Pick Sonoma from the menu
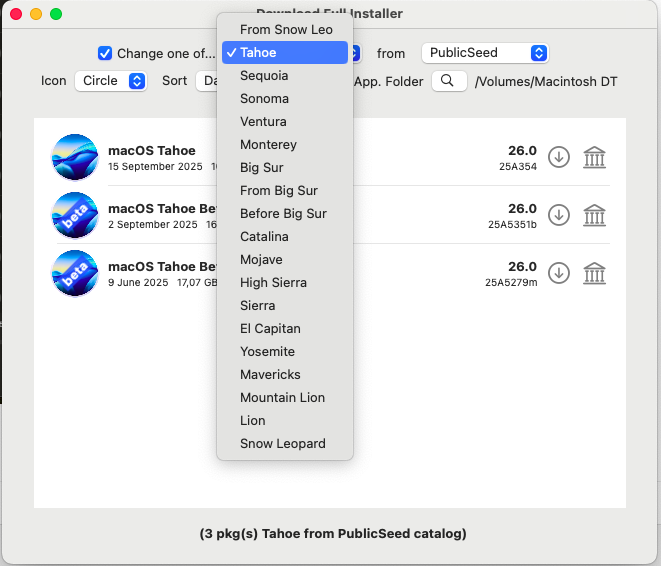661x566 pixels. pyautogui.click(x=285, y=99)
